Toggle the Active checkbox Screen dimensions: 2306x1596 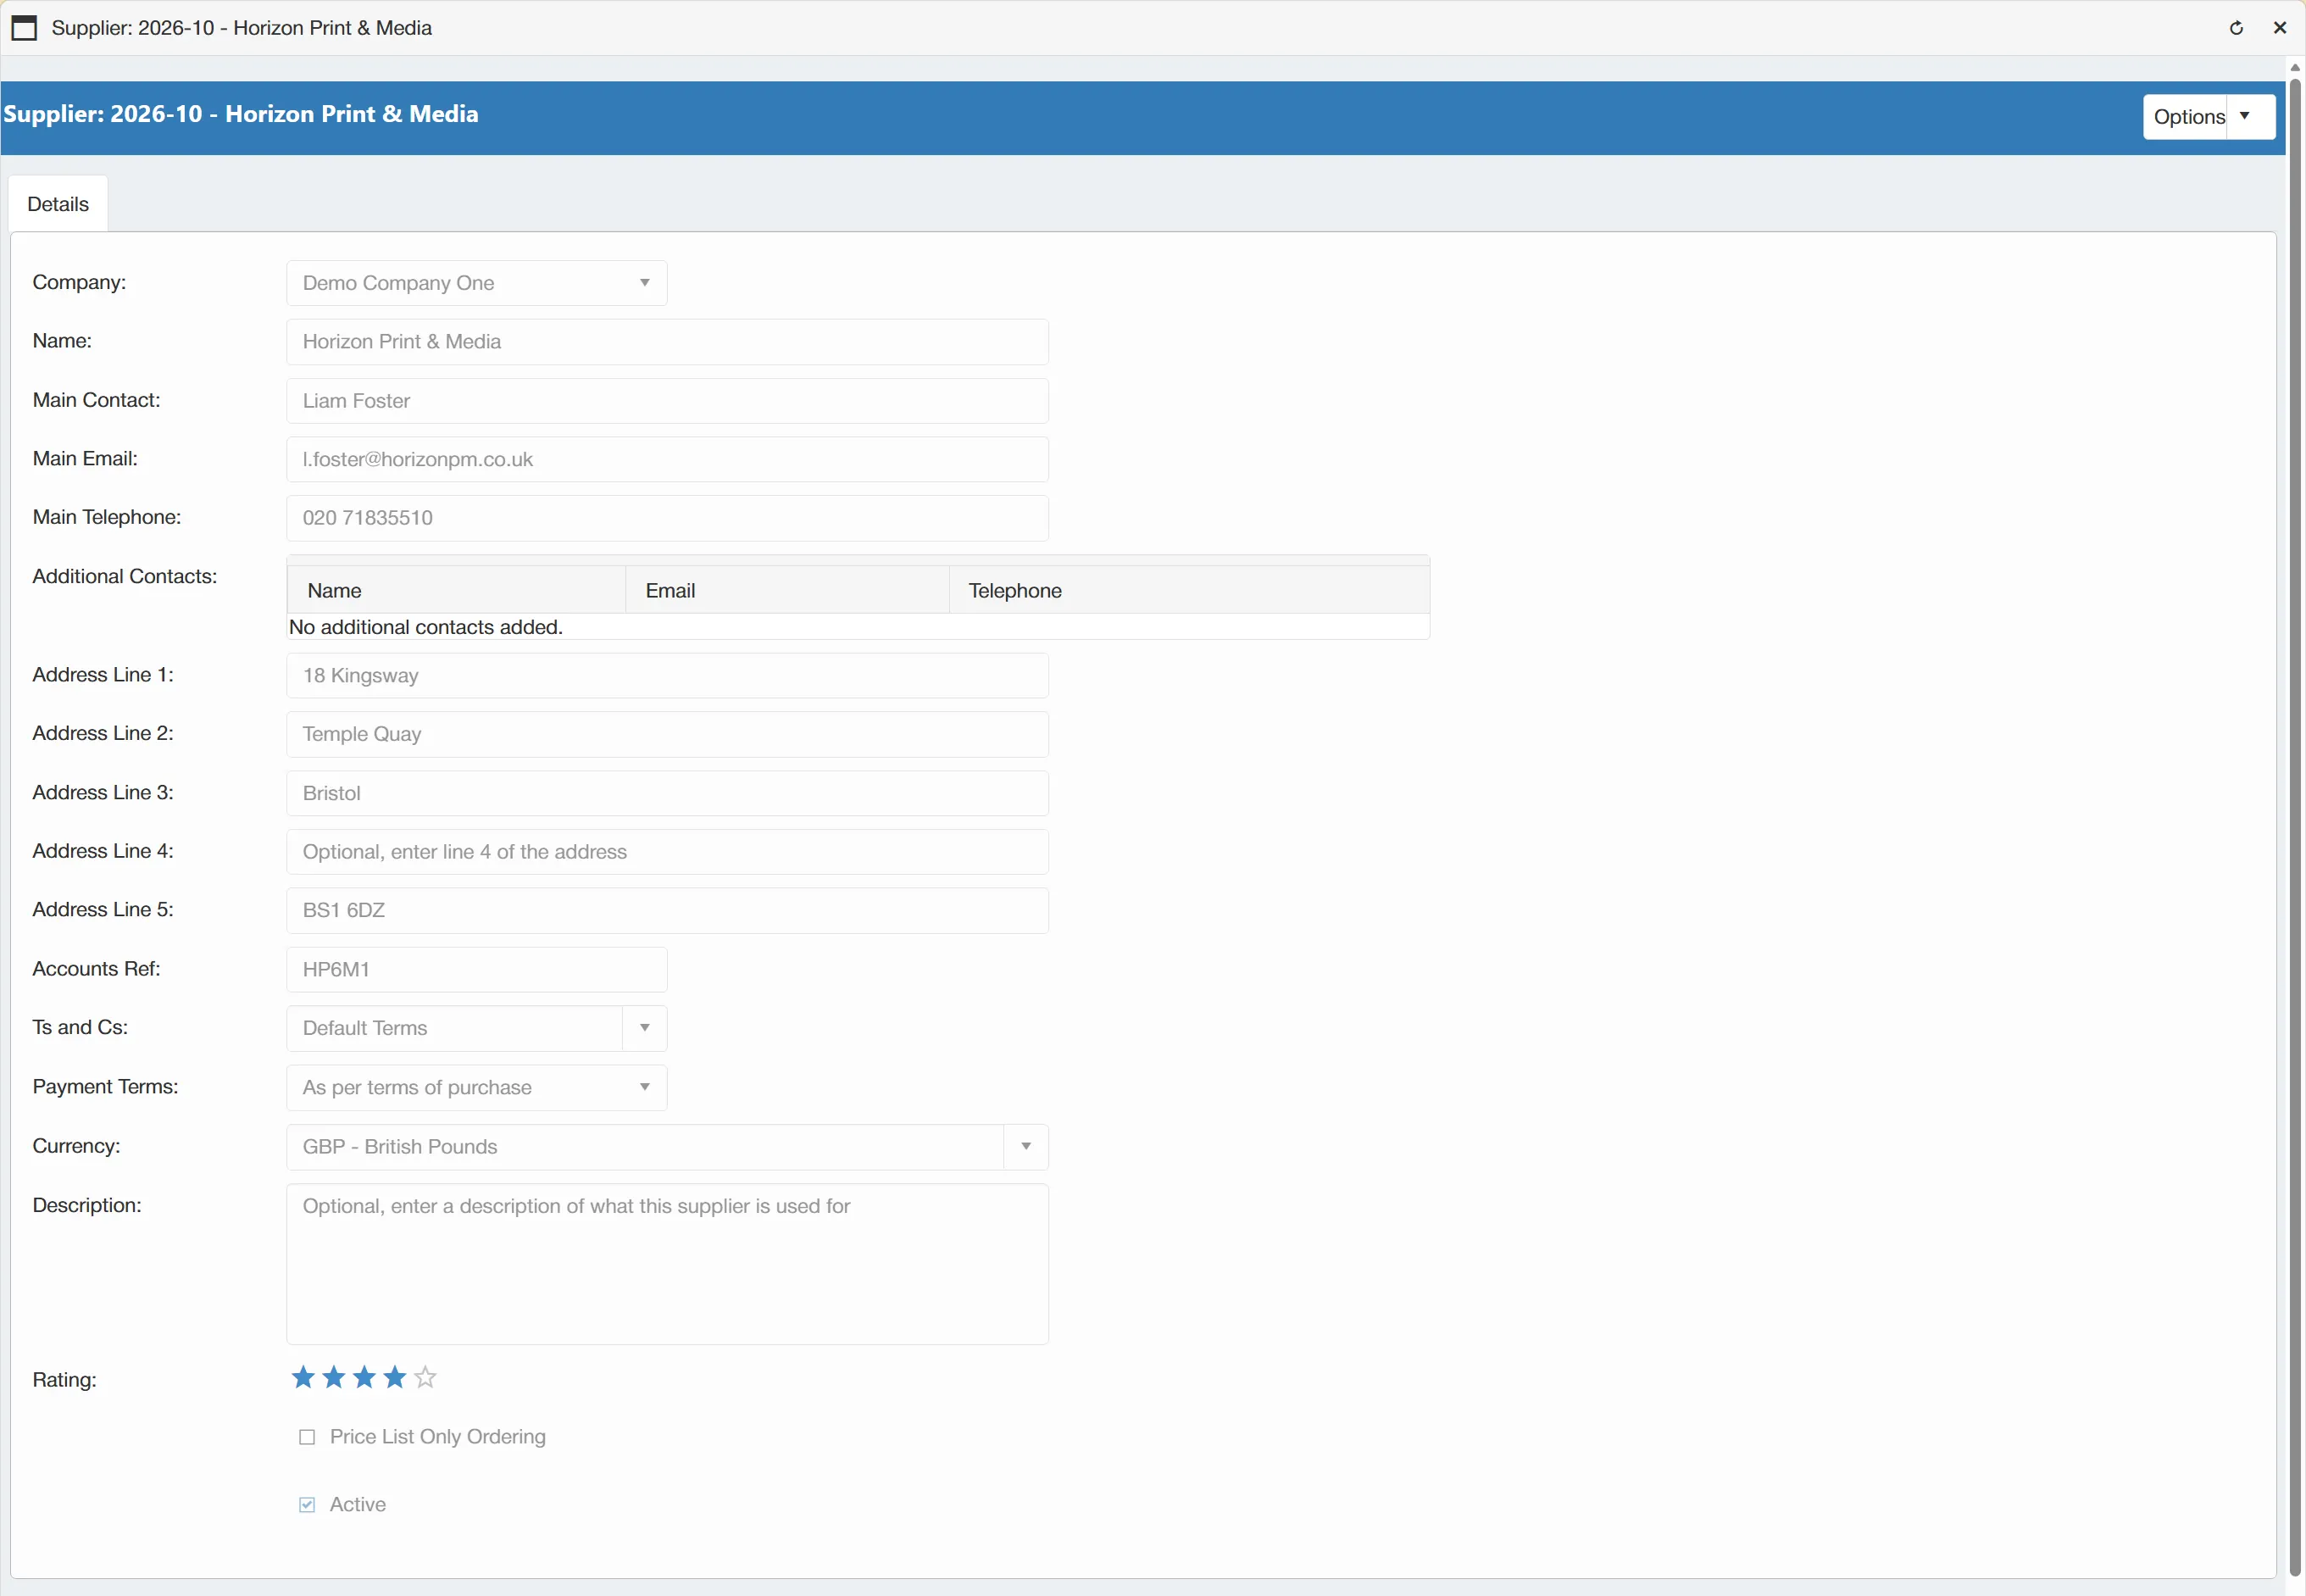307,1505
